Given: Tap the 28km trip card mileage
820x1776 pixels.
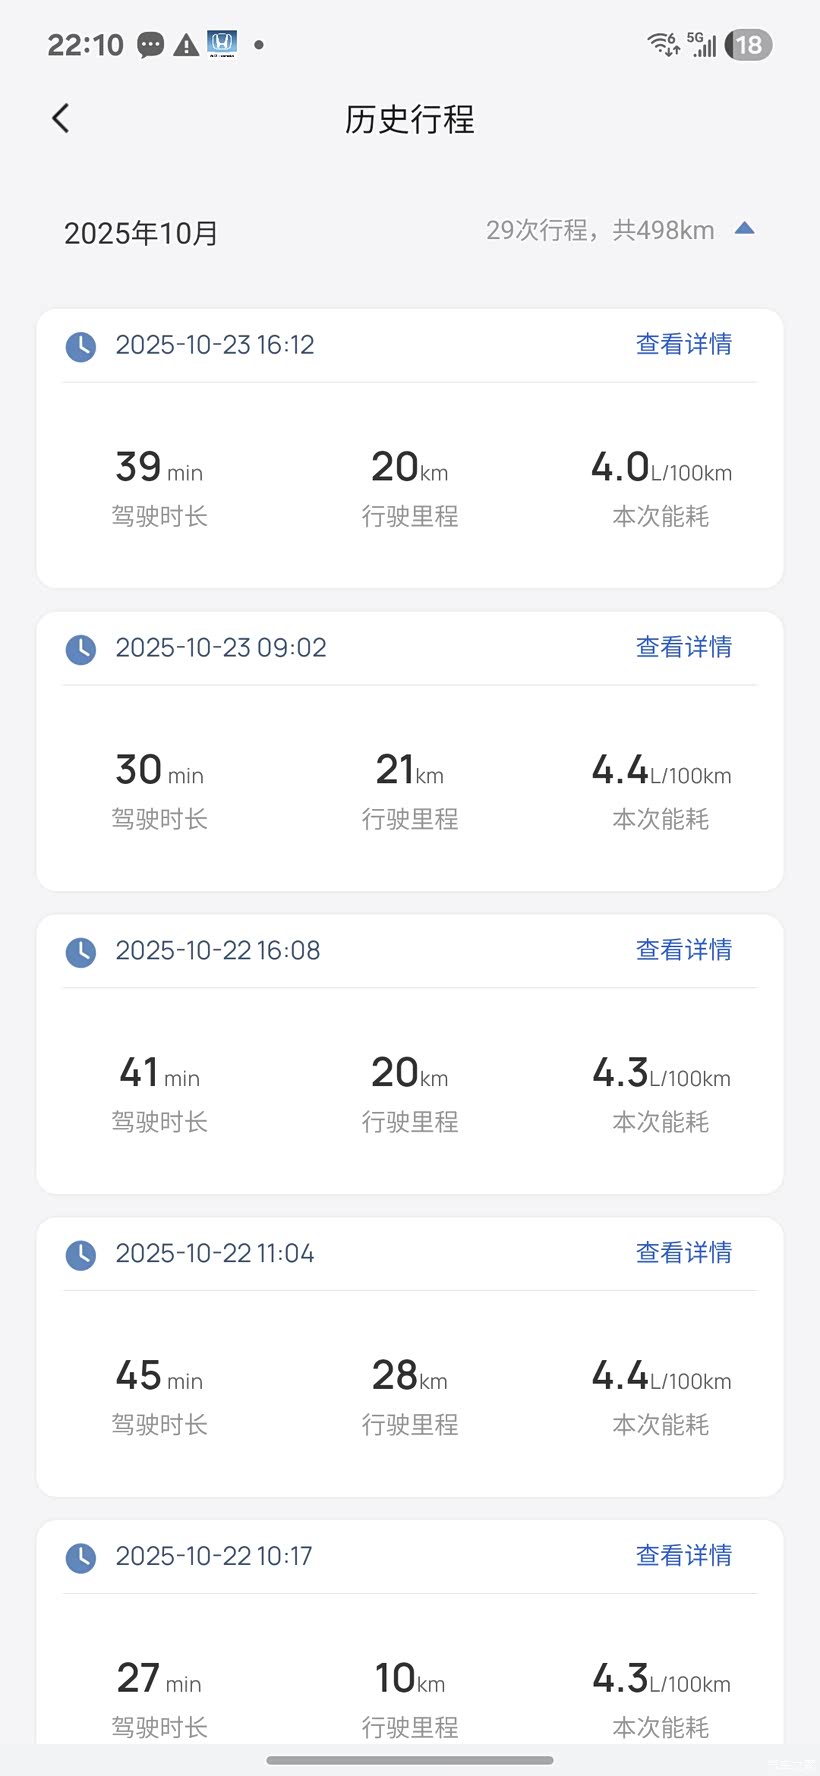Looking at the screenshot, I should [x=410, y=1377].
